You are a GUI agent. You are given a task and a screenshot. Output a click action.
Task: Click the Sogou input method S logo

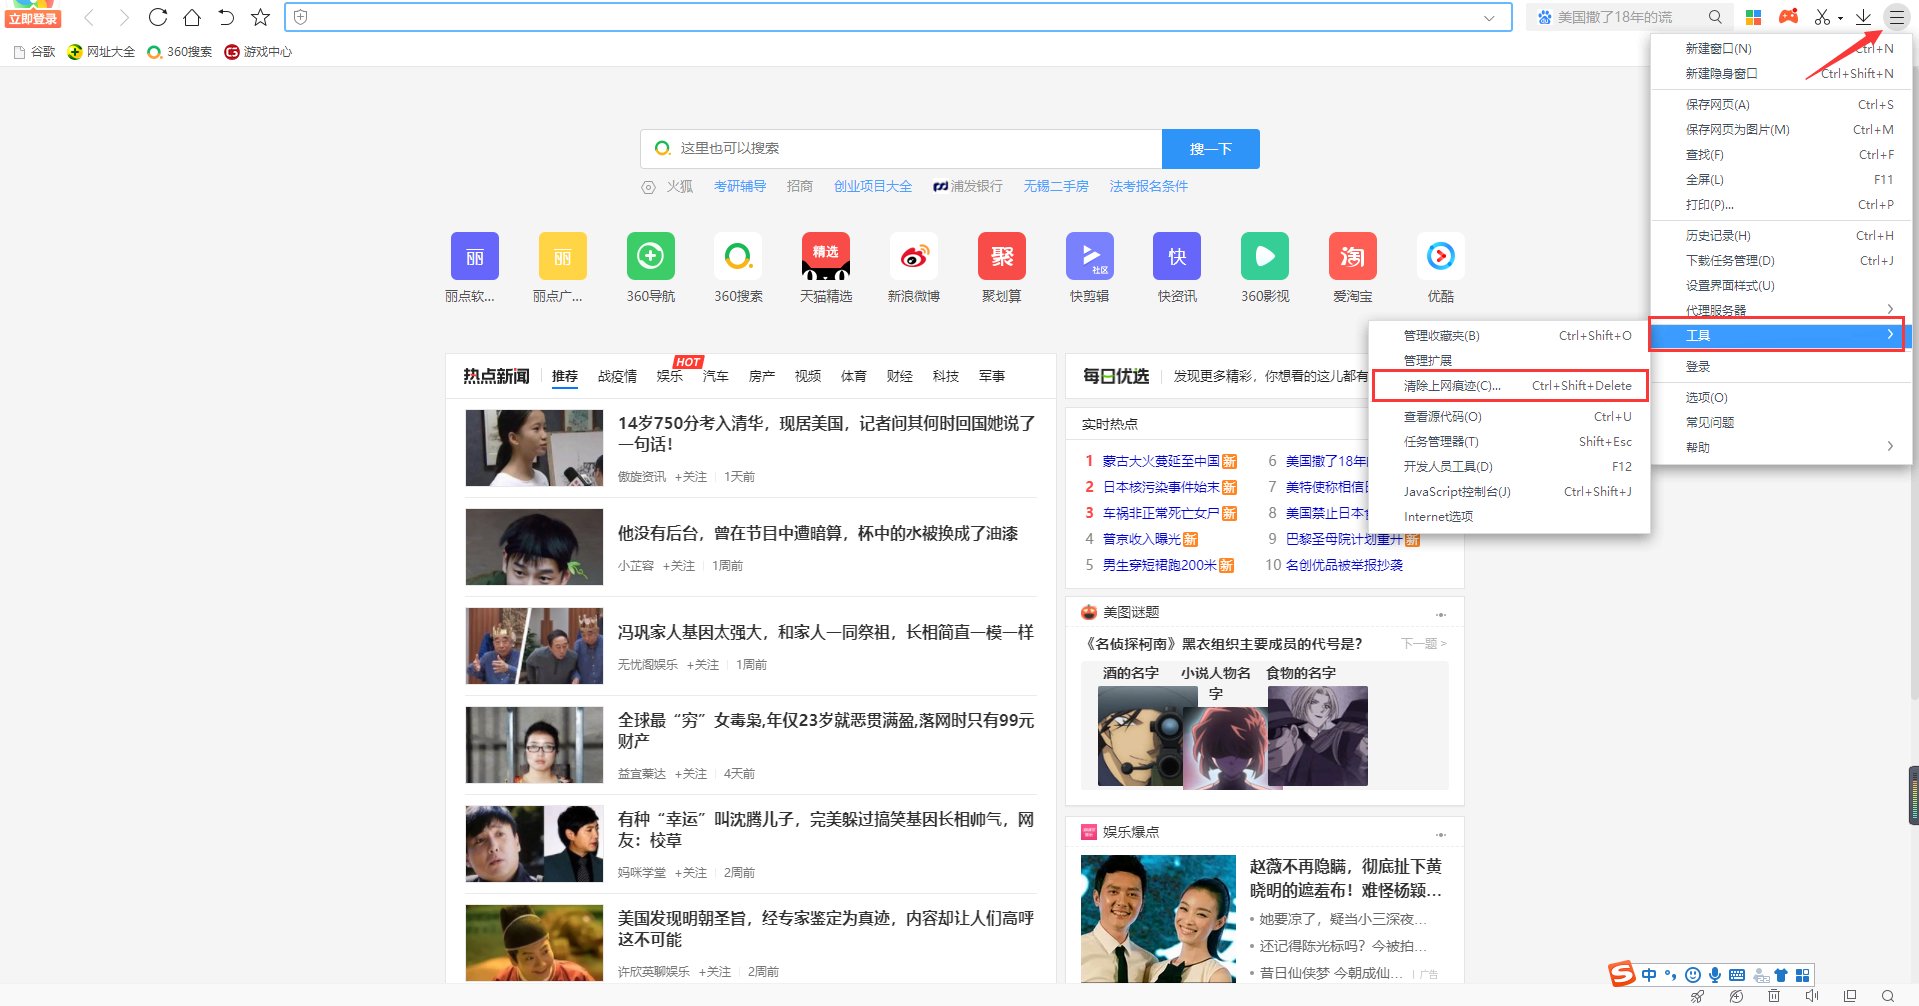1621,973
